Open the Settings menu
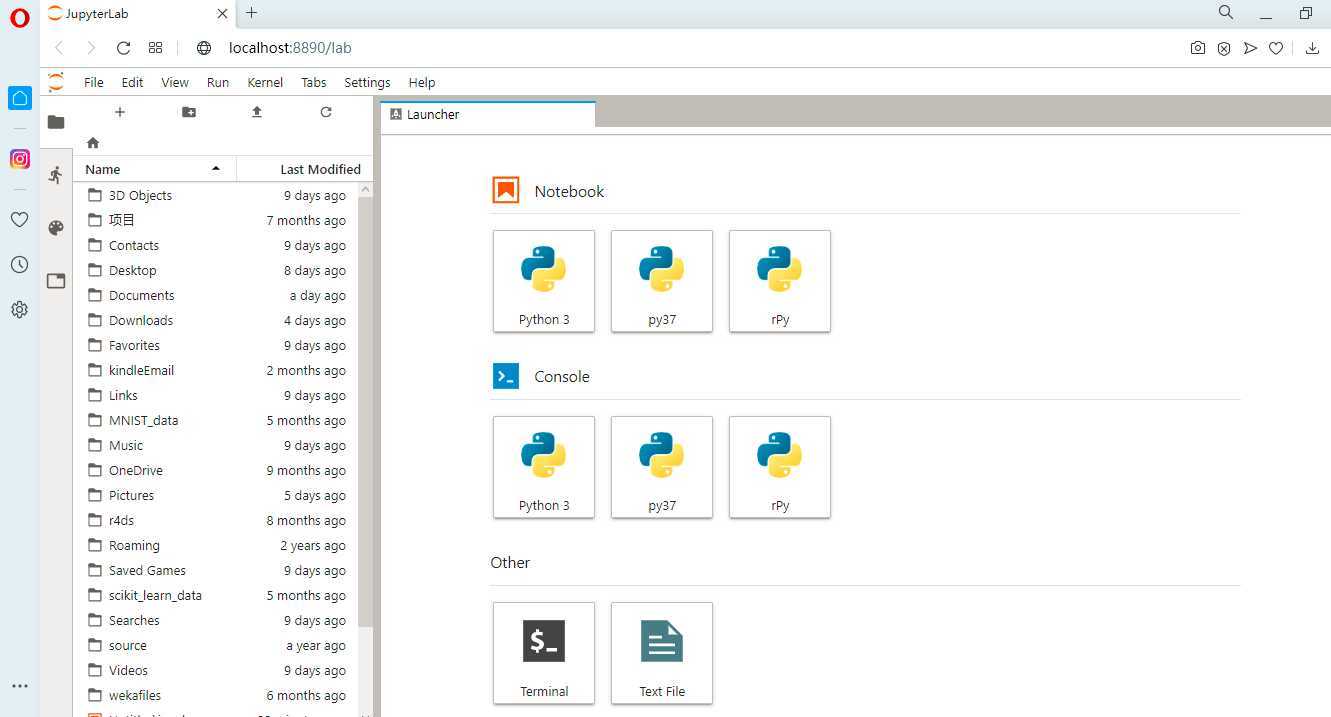This screenshot has height=717, width=1331. 367,82
